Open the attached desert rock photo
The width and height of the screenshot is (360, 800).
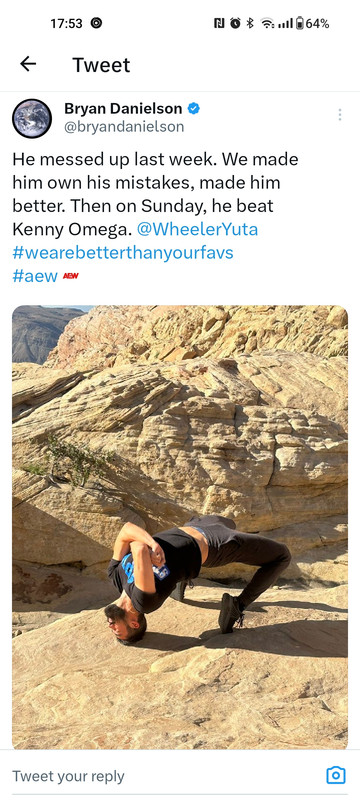[180, 527]
